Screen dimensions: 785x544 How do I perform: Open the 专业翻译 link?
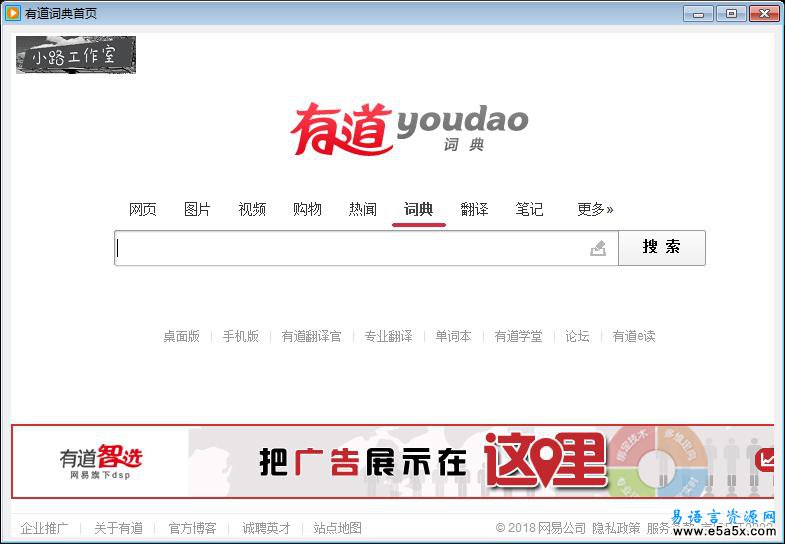coord(388,336)
